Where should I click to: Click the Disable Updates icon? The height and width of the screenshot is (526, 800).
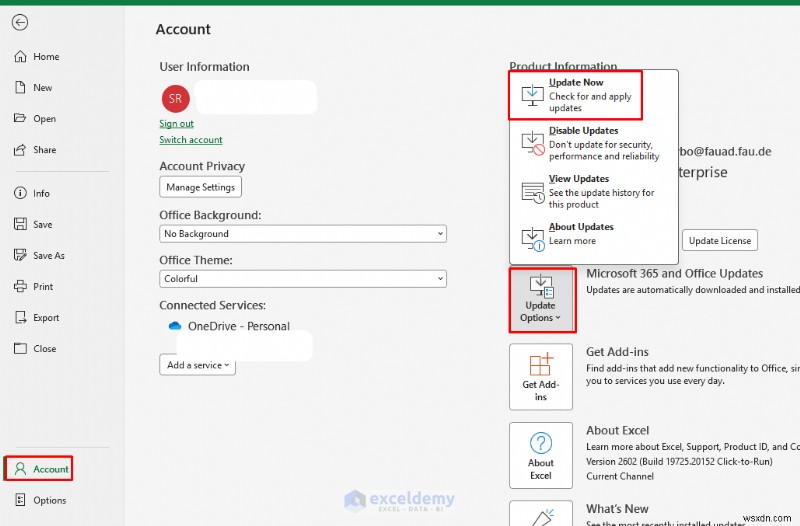(533, 143)
